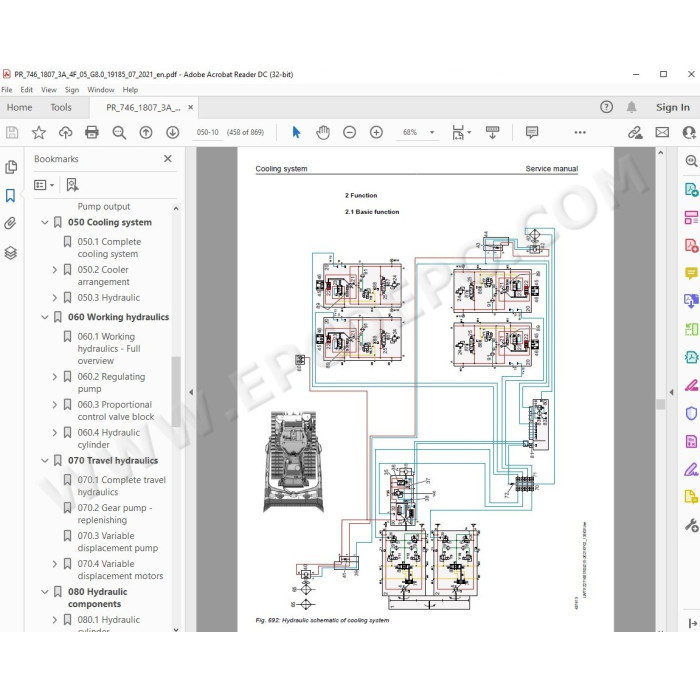Click the Sign In button

(x=672, y=107)
